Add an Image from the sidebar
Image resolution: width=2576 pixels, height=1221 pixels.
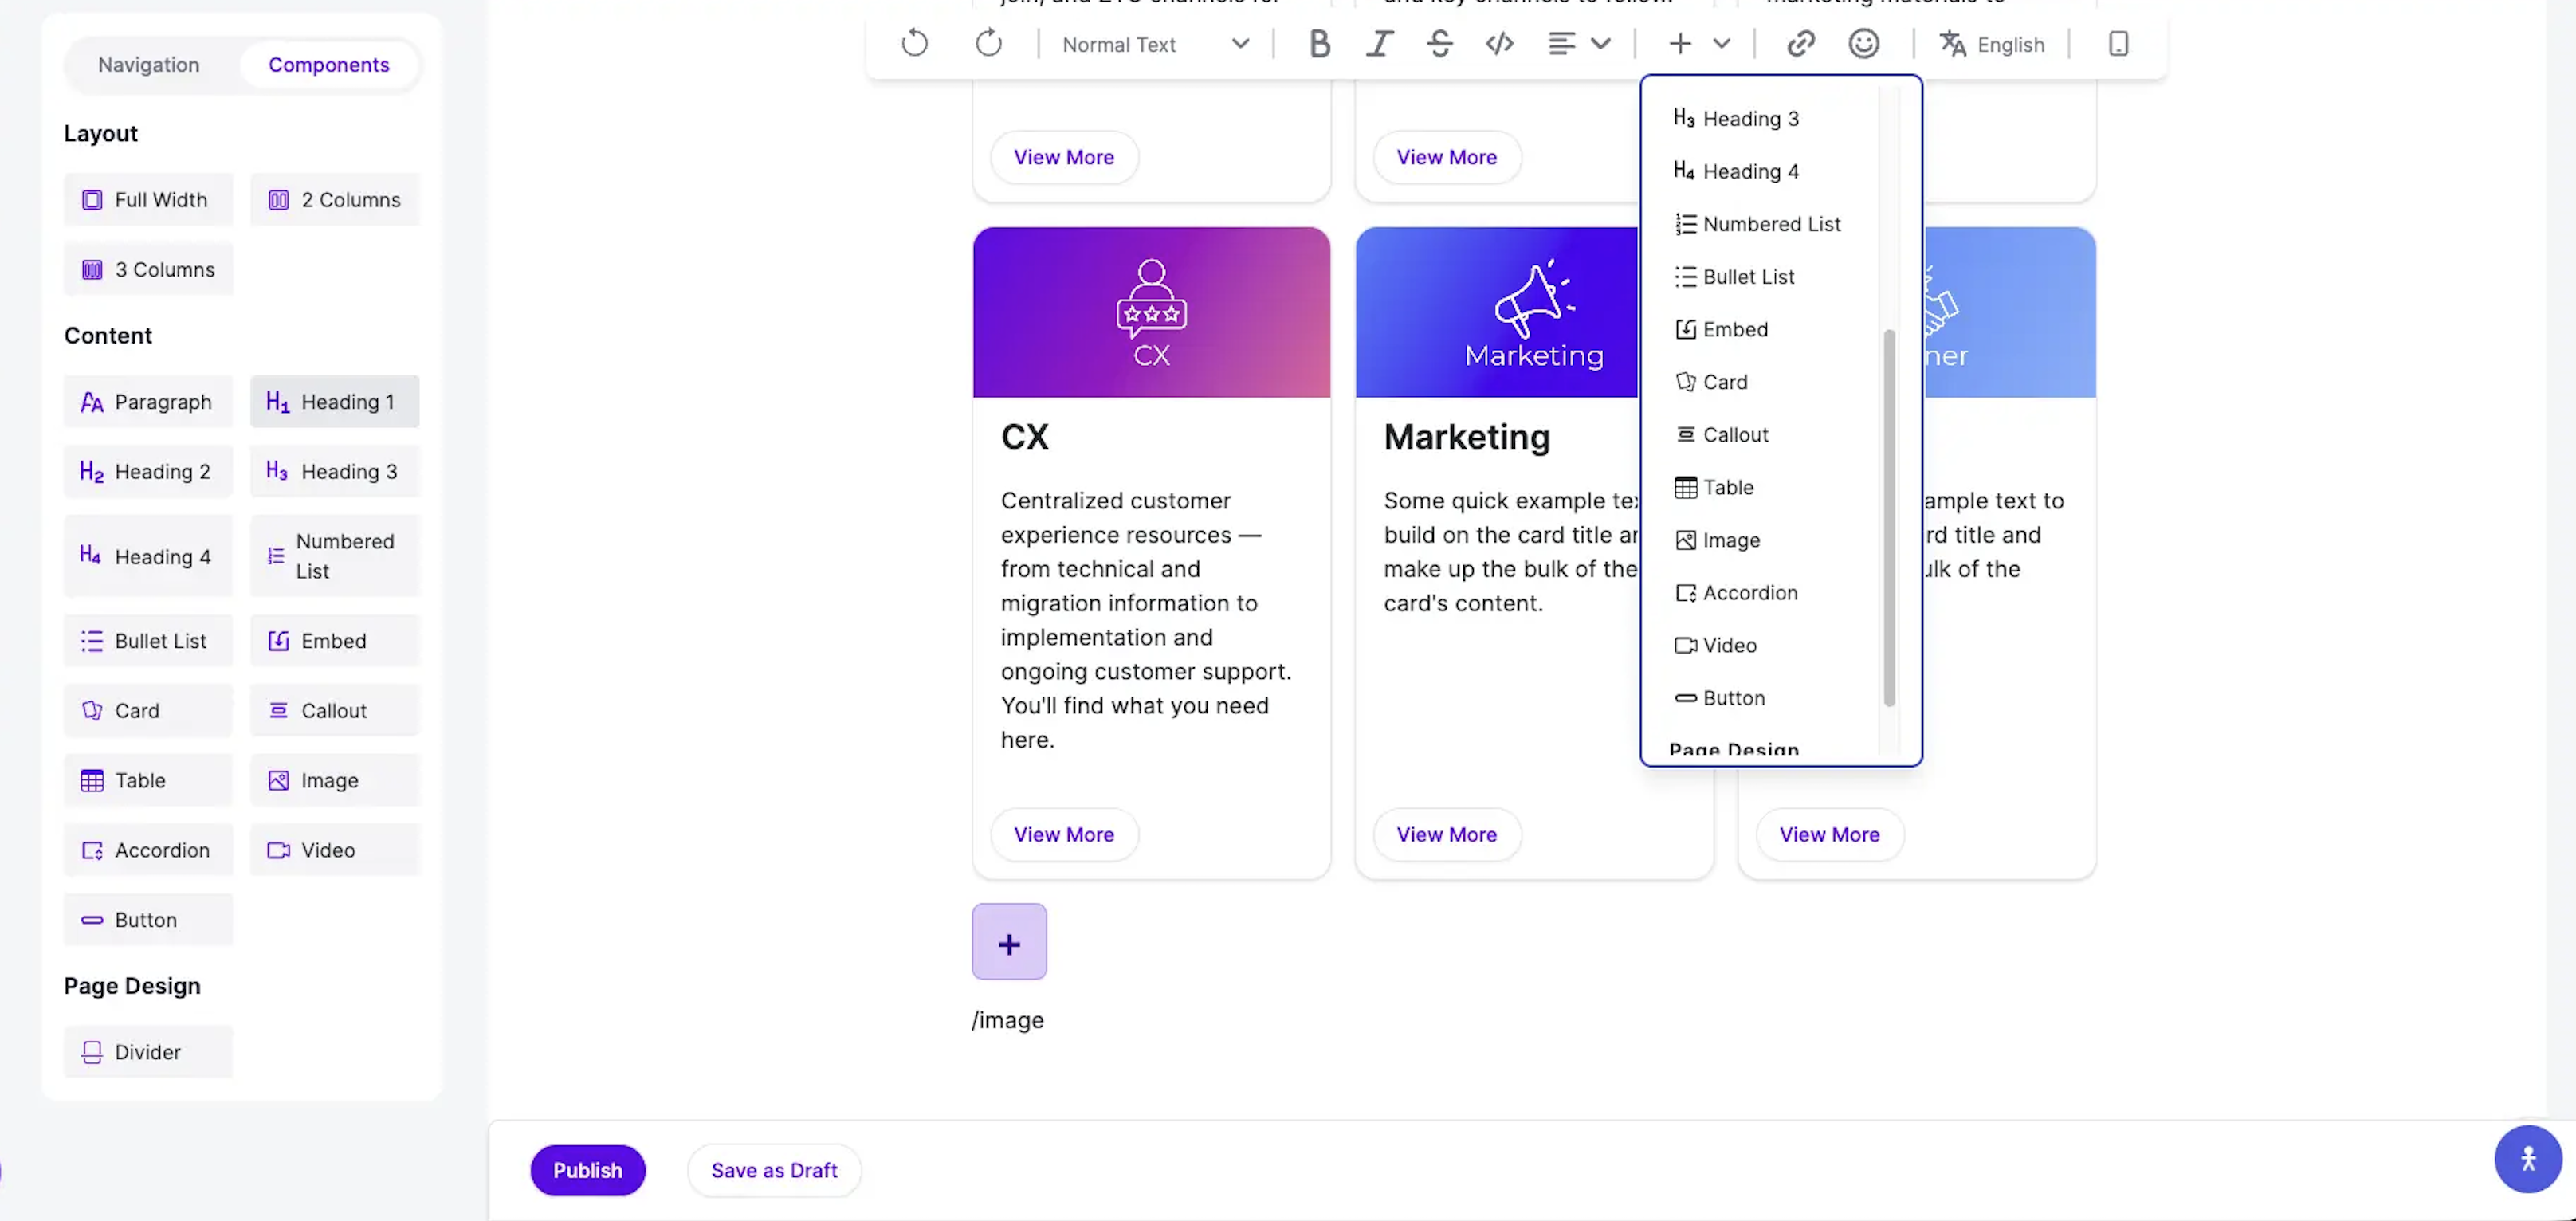pos(335,781)
